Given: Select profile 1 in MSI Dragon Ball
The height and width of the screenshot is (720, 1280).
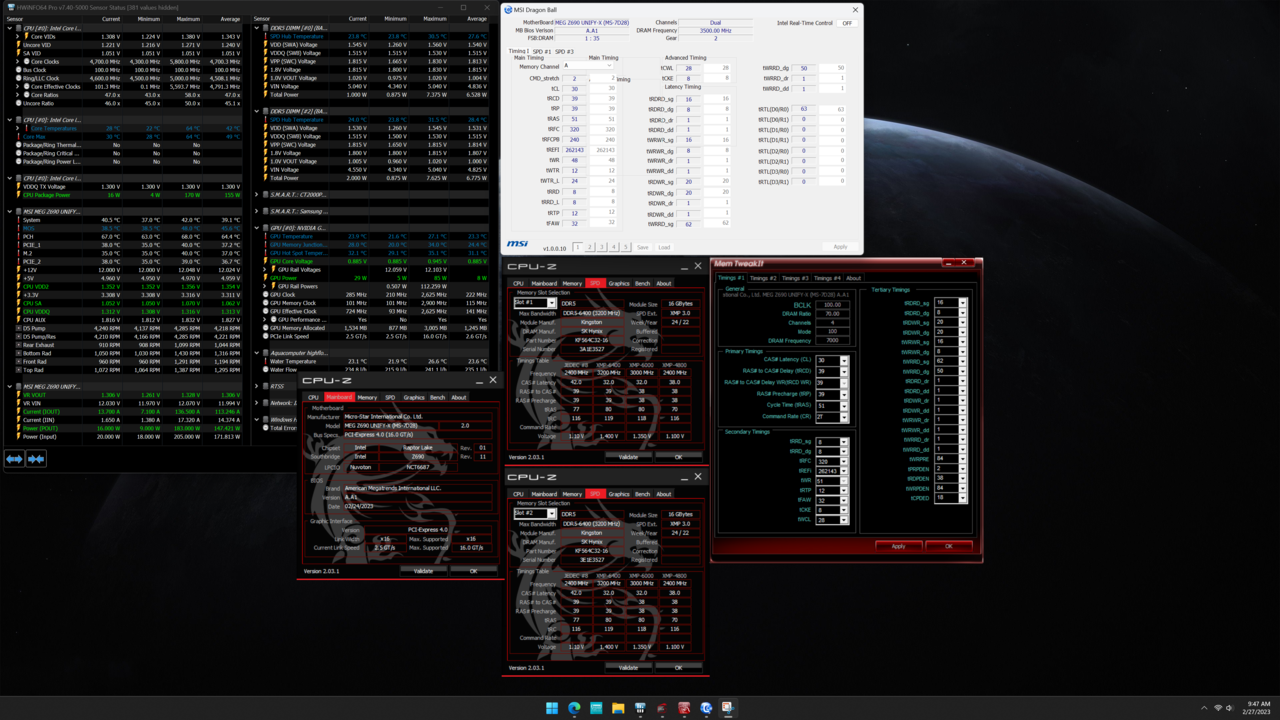Looking at the screenshot, I should (x=578, y=247).
